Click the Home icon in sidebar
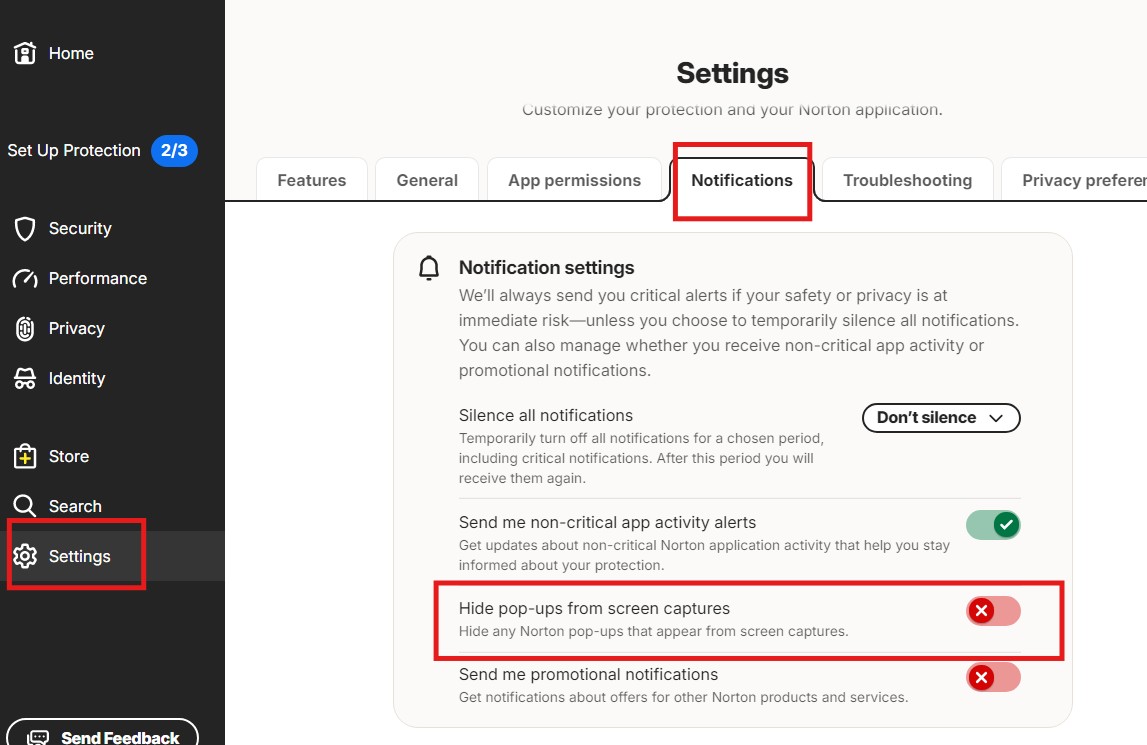 tap(25, 53)
